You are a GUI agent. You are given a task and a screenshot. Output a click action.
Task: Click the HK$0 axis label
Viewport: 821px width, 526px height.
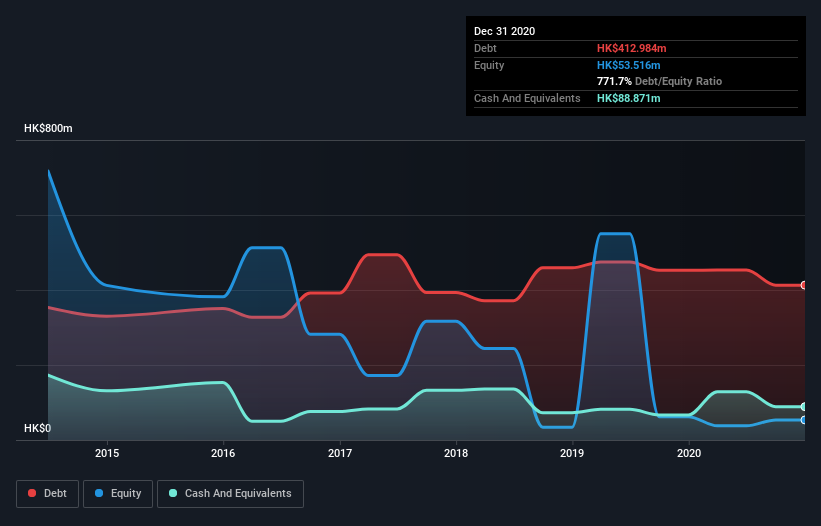coord(38,428)
